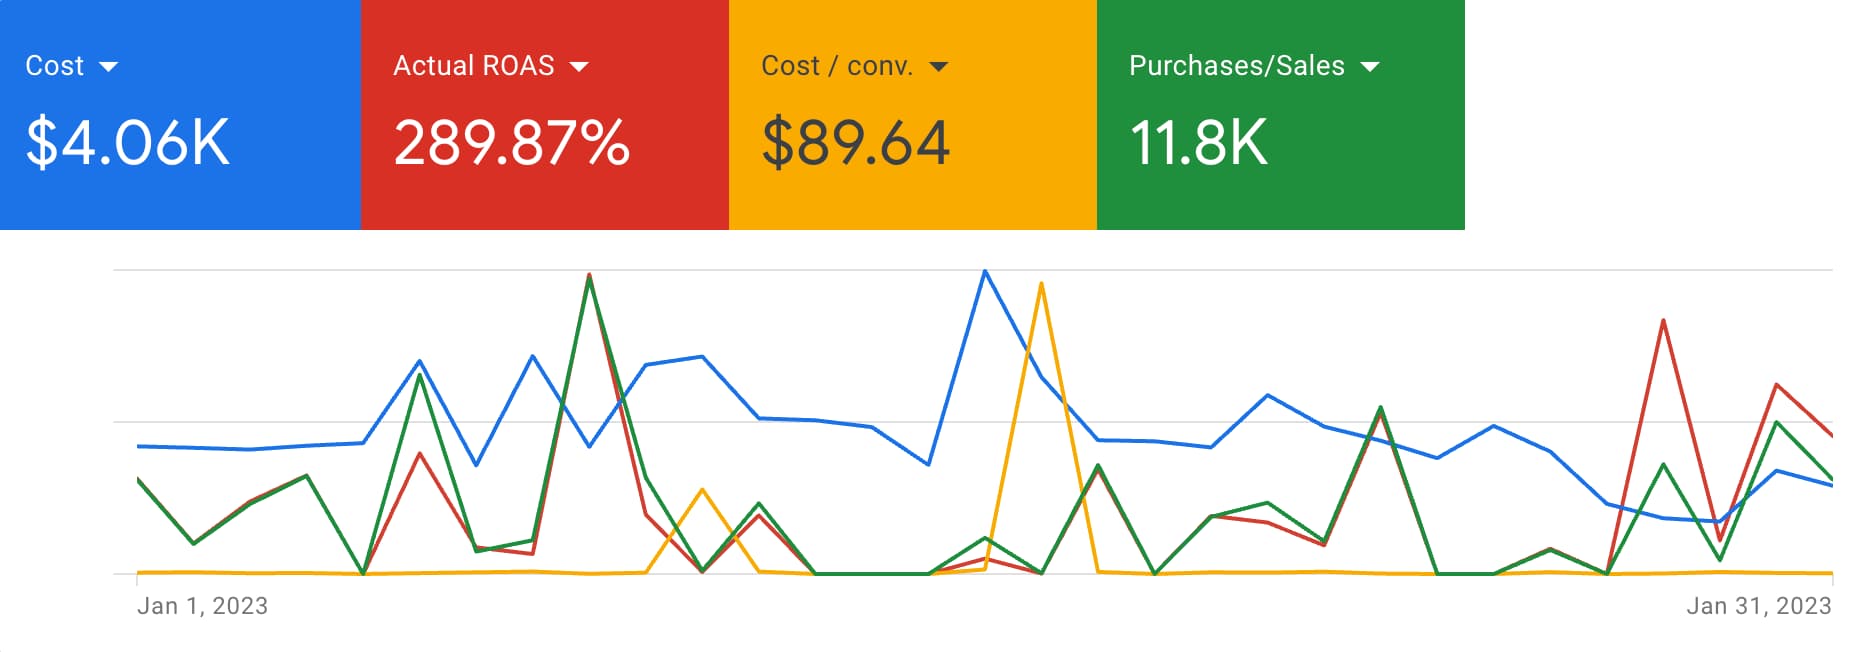Click the Purchases/Sales dropdown arrow icon
The height and width of the screenshot is (652, 1876).
(x=1370, y=66)
